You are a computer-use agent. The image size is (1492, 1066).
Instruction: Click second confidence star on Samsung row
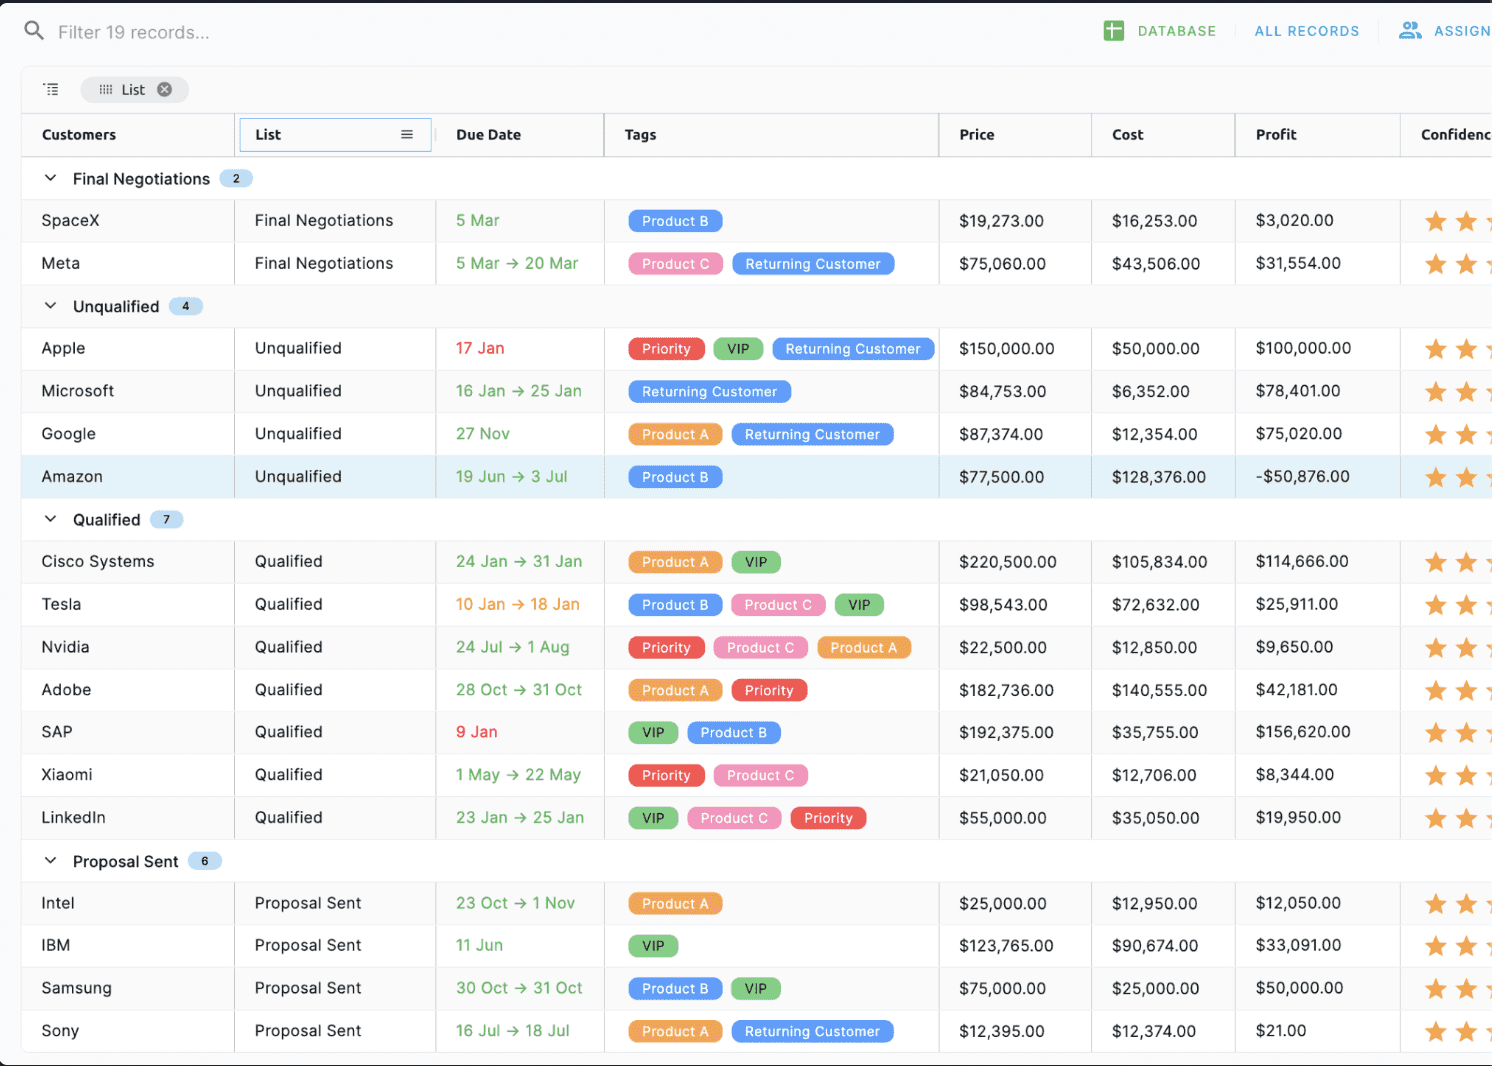point(1466,989)
